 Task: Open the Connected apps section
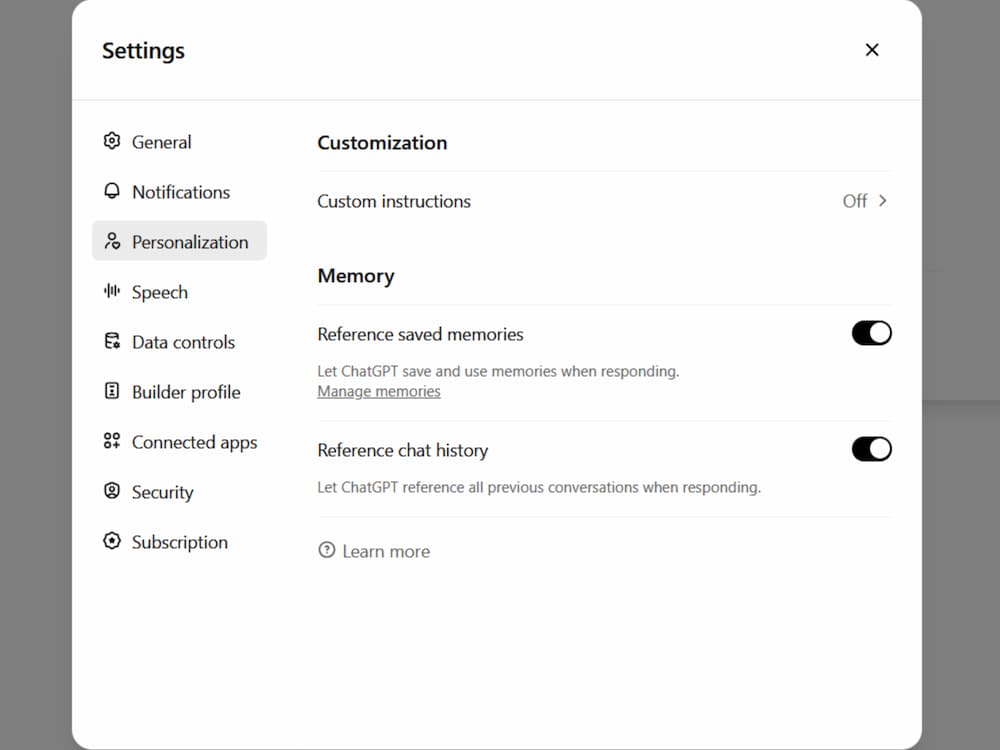tap(194, 442)
